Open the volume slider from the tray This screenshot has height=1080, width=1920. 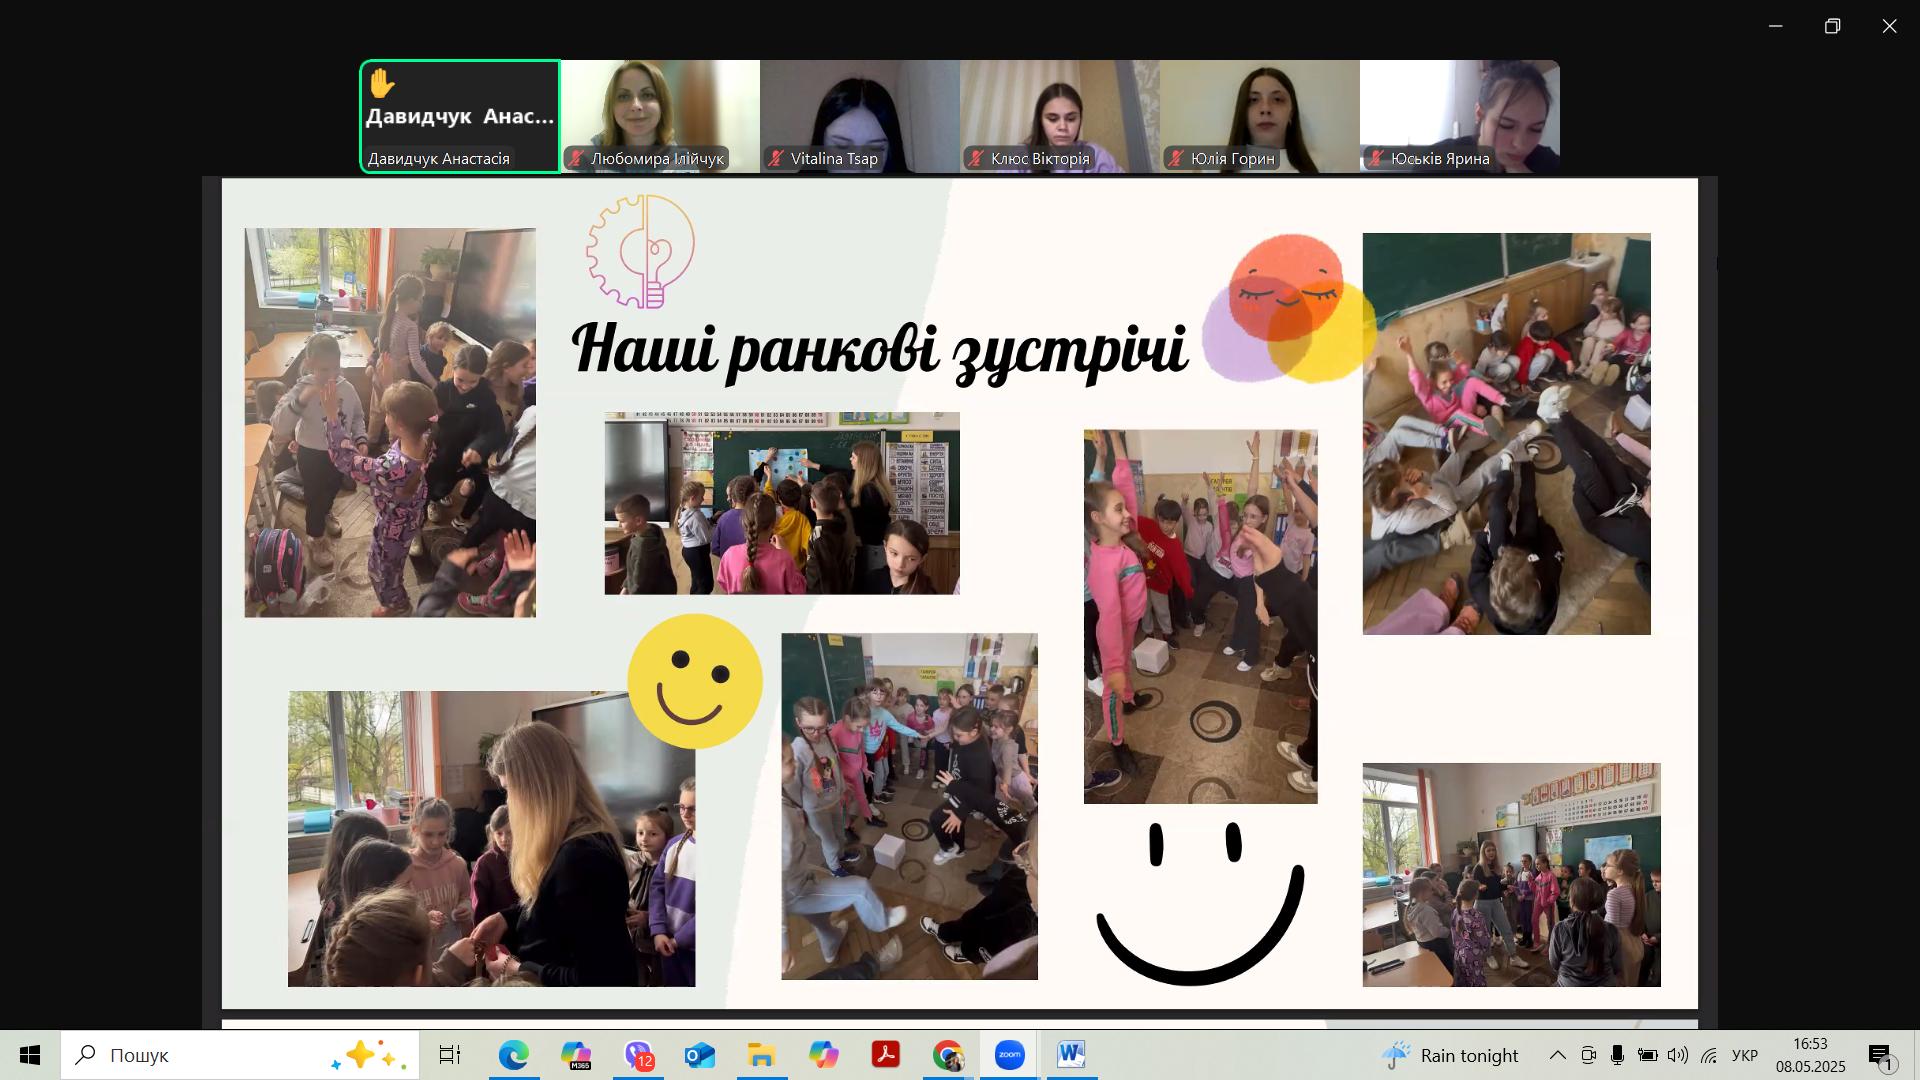coord(1677,1054)
